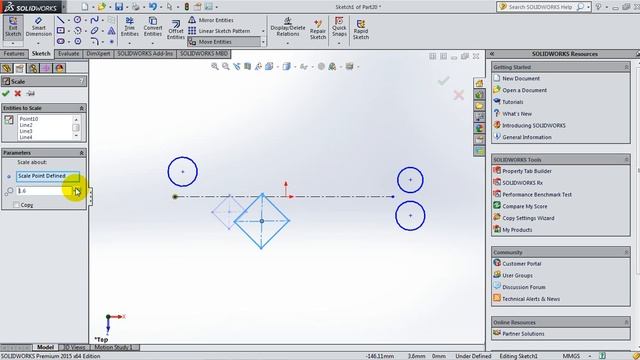Select the Straight Slot tool
Image resolution: width=640 pixels, height=360 pixels.
[x=60, y=41]
